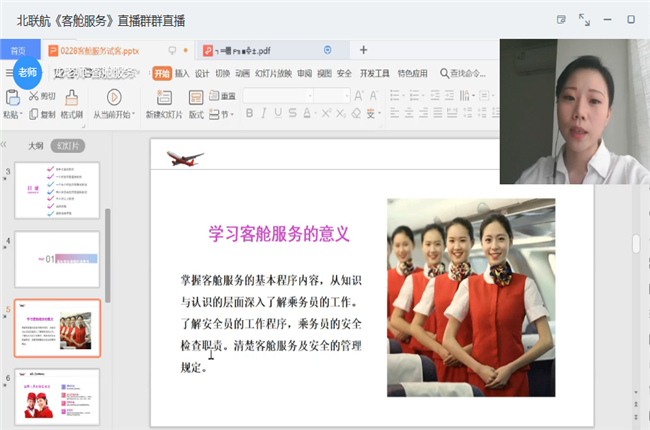Toggle bold text formatting

[249, 114]
